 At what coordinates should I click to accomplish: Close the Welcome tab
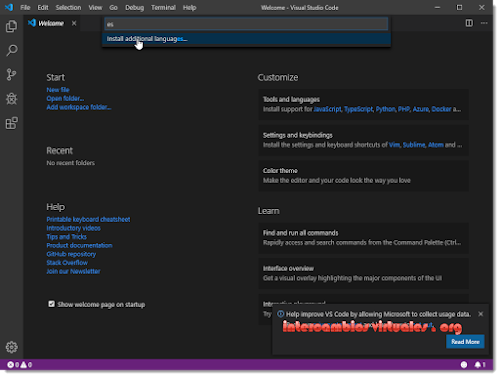click(x=74, y=23)
